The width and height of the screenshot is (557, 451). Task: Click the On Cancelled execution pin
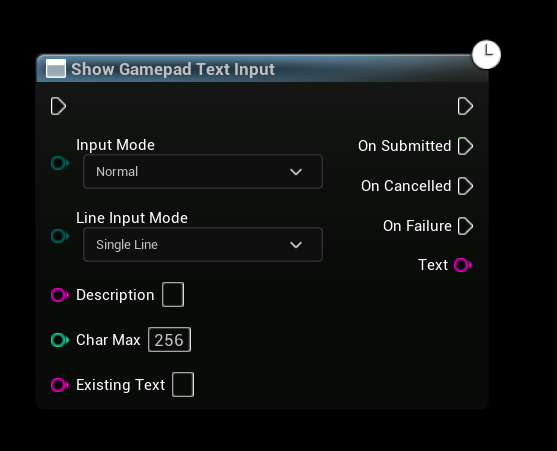[x=465, y=186]
